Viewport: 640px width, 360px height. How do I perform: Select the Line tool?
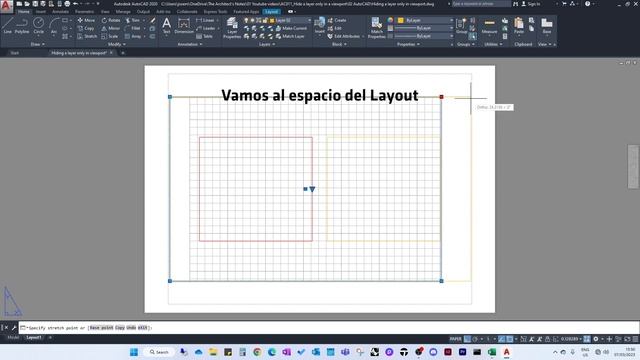pyautogui.click(x=7, y=26)
